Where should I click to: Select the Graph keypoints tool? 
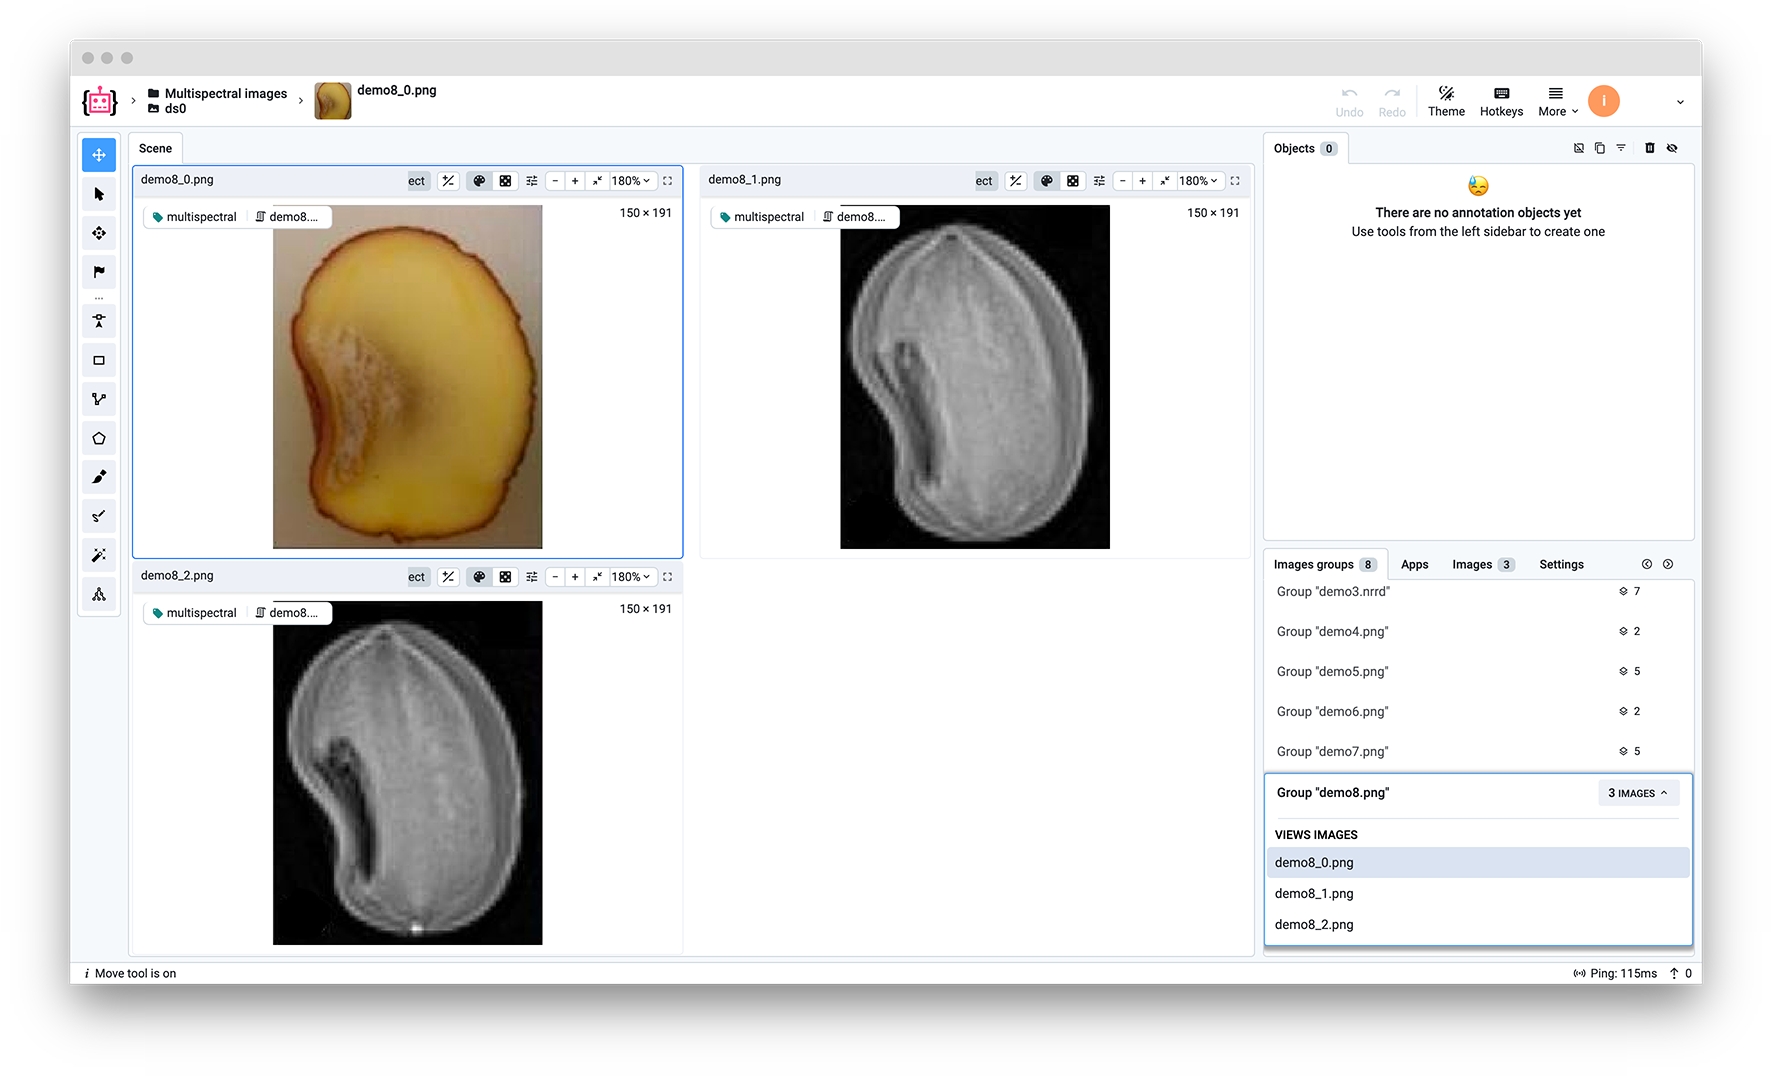(x=99, y=594)
